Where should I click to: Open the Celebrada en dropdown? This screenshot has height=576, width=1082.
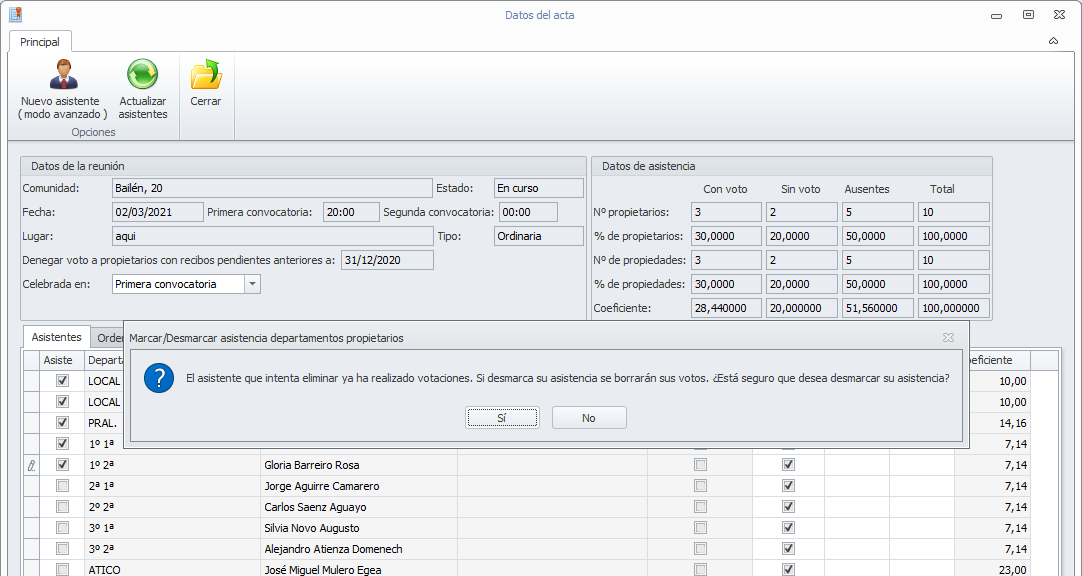tap(252, 284)
